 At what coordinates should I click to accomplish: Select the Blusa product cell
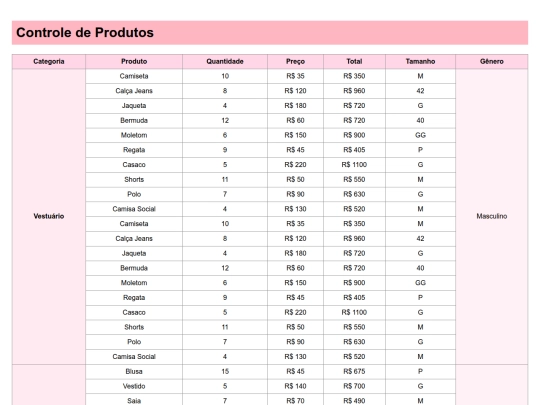coord(134,372)
